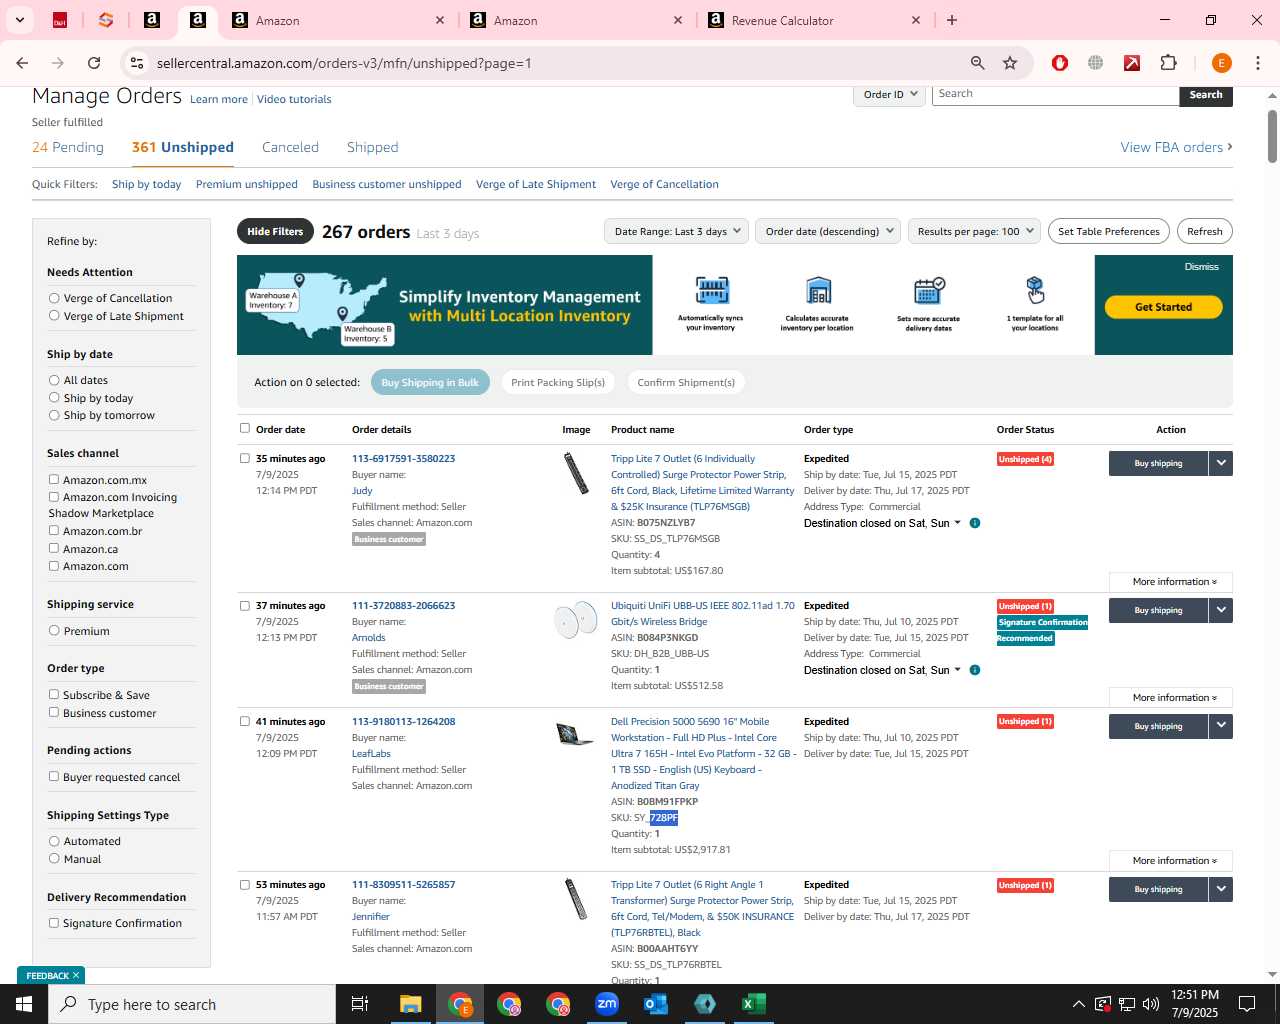Click Refresh orders button
The width and height of the screenshot is (1280, 1024).
coord(1205,231)
